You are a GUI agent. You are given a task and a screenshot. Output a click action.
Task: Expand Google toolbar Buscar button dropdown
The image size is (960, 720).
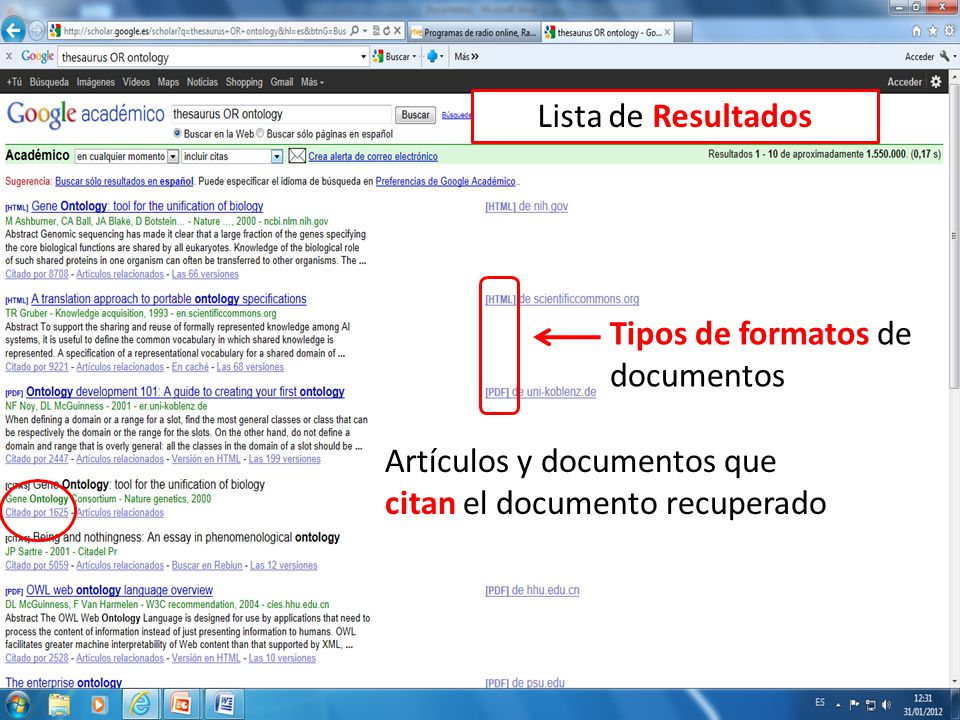[414, 56]
